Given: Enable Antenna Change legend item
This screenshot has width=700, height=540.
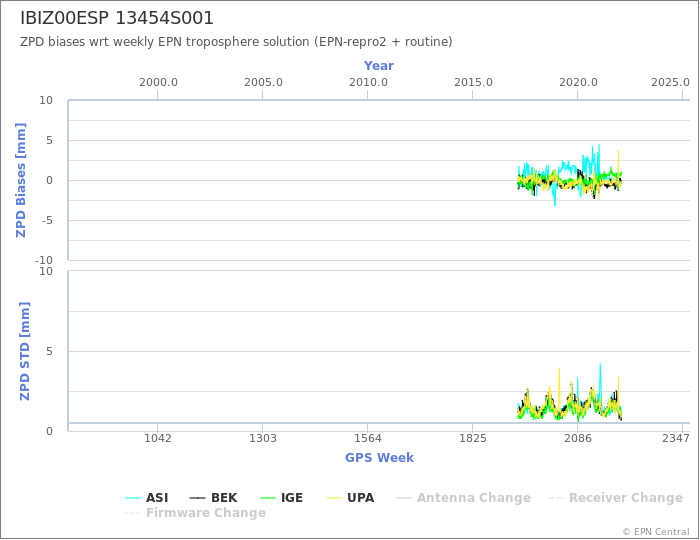Looking at the screenshot, I should pos(463,498).
